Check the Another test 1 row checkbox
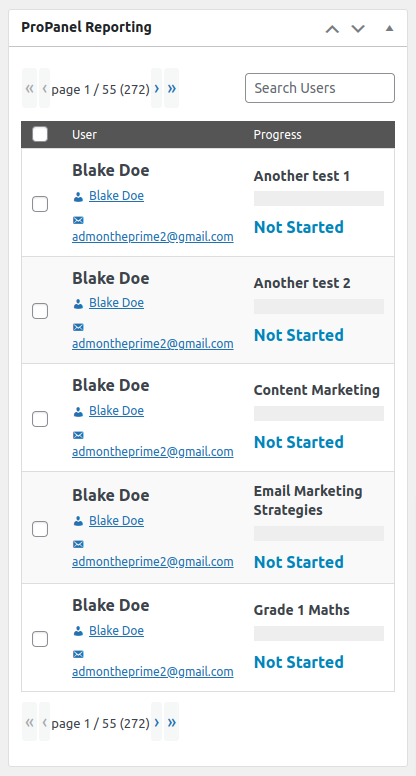Screen dimensions: 416x776 point(40,204)
